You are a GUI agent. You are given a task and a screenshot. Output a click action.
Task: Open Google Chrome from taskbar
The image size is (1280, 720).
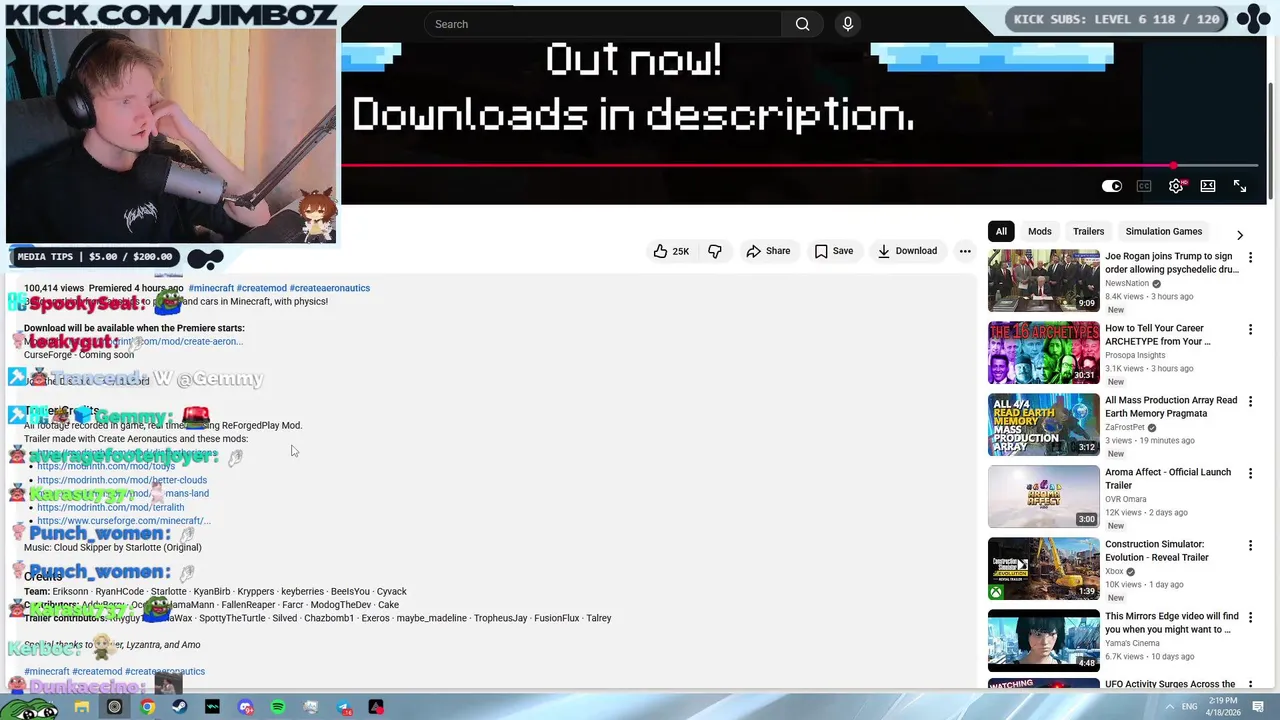[x=147, y=707]
